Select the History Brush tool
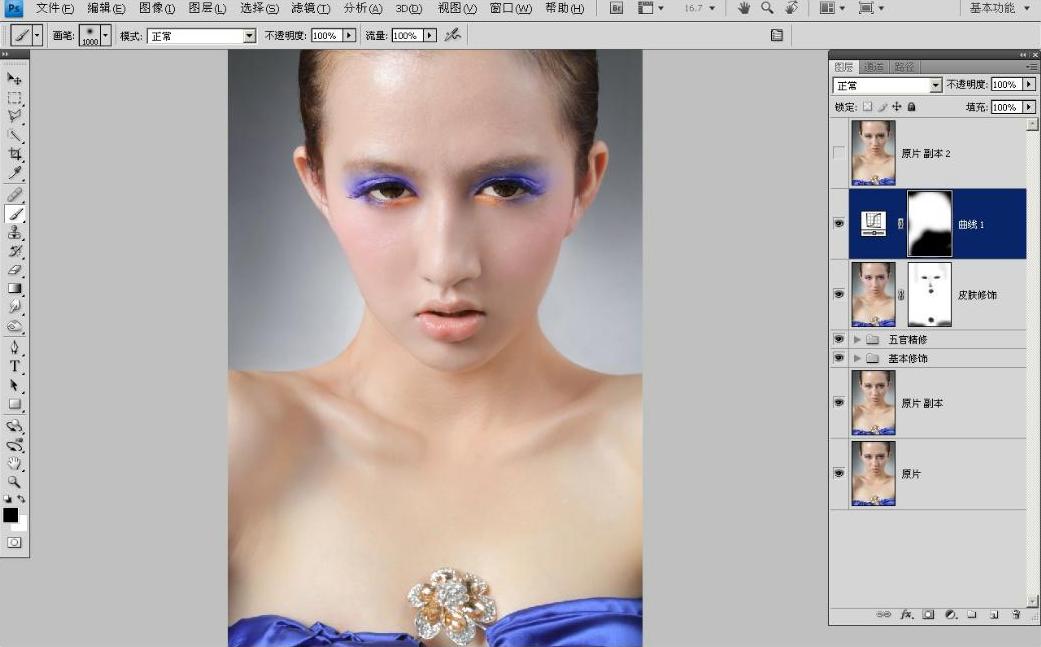The height and width of the screenshot is (647, 1041). 14,252
